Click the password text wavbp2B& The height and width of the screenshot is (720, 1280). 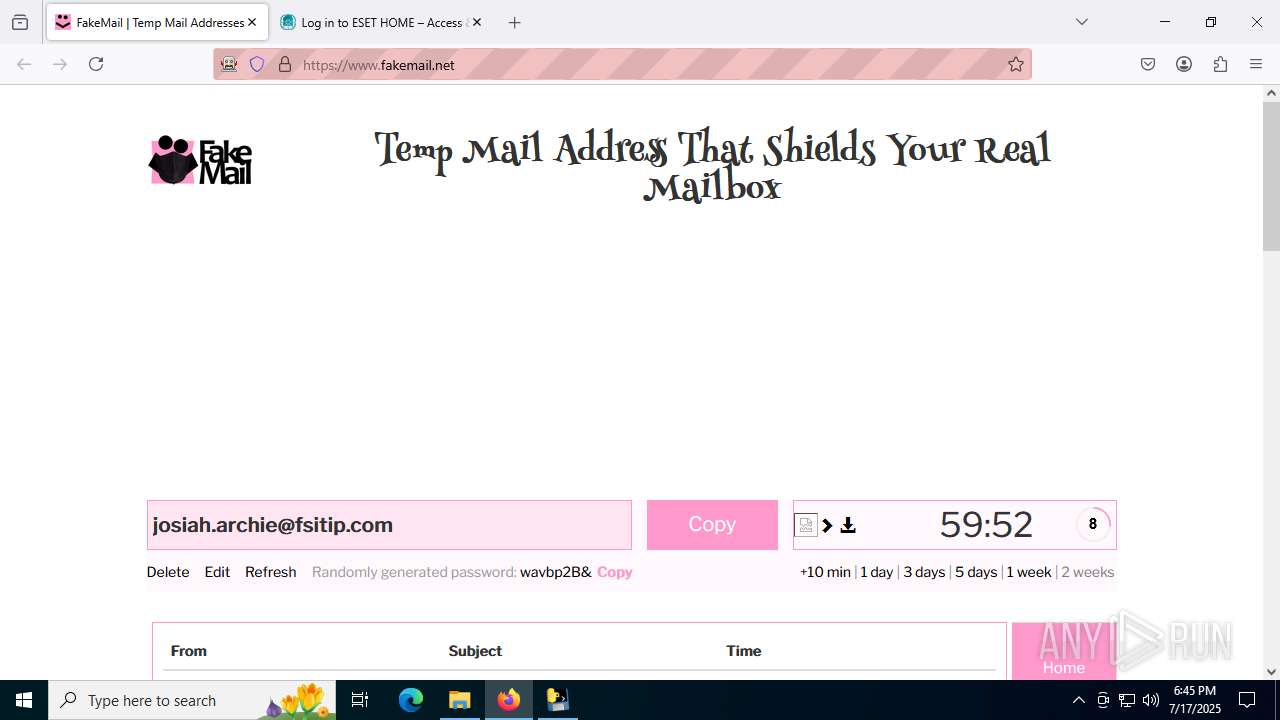tap(556, 572)
